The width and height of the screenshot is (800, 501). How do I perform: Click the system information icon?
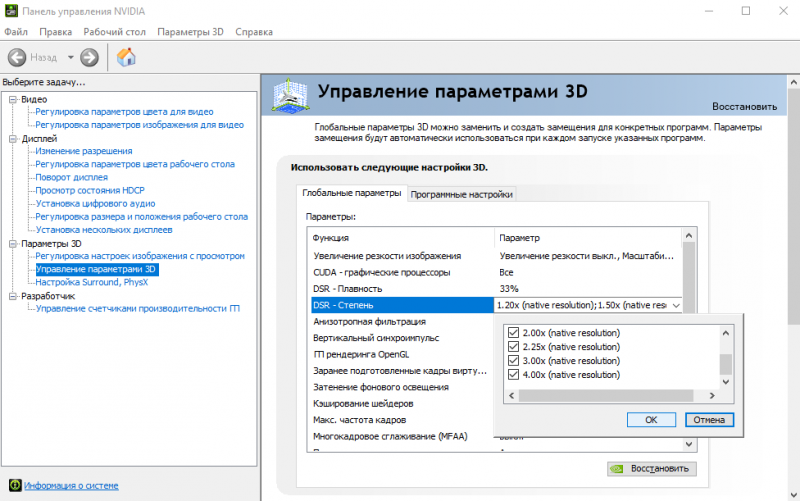(x=15, y=485)
